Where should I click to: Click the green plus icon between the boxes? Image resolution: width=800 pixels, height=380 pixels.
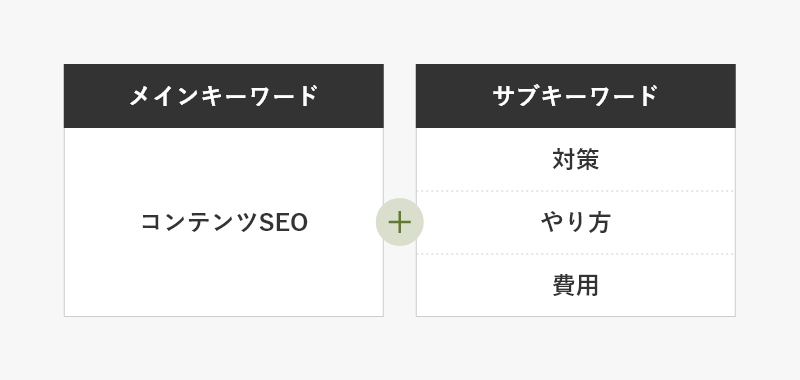[x=399, y=222]
